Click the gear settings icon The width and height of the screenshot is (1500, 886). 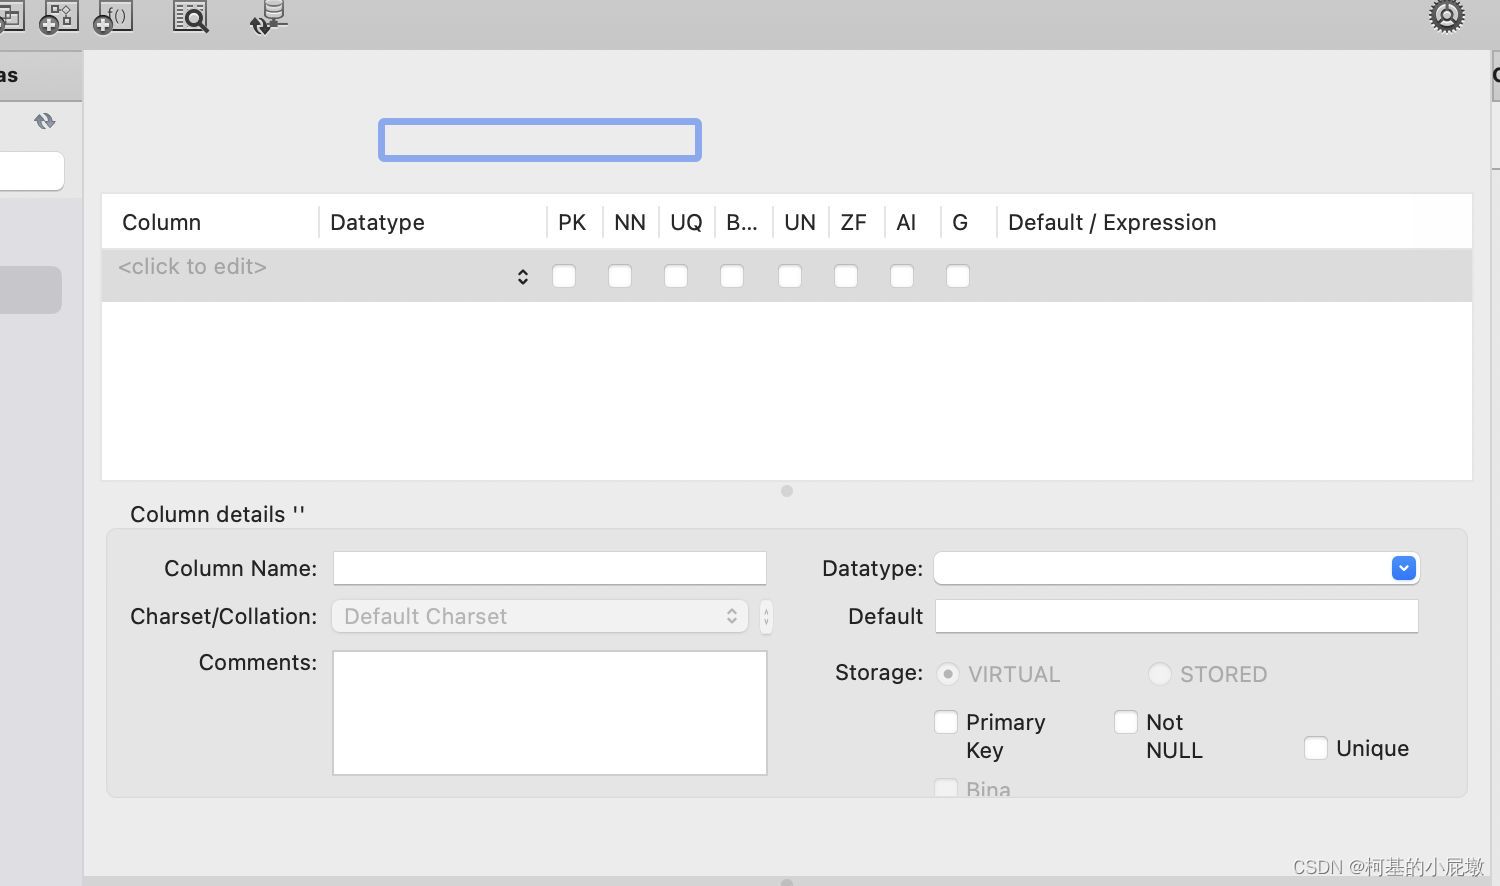tap(1446, 16)
